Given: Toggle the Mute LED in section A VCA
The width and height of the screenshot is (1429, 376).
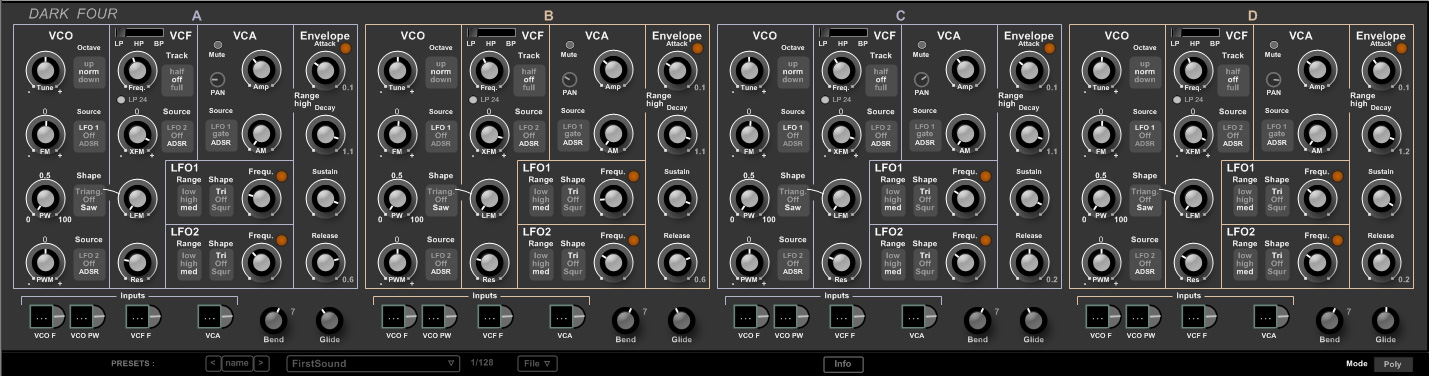Looking at the screenshot, I should (x=217, y=45).
